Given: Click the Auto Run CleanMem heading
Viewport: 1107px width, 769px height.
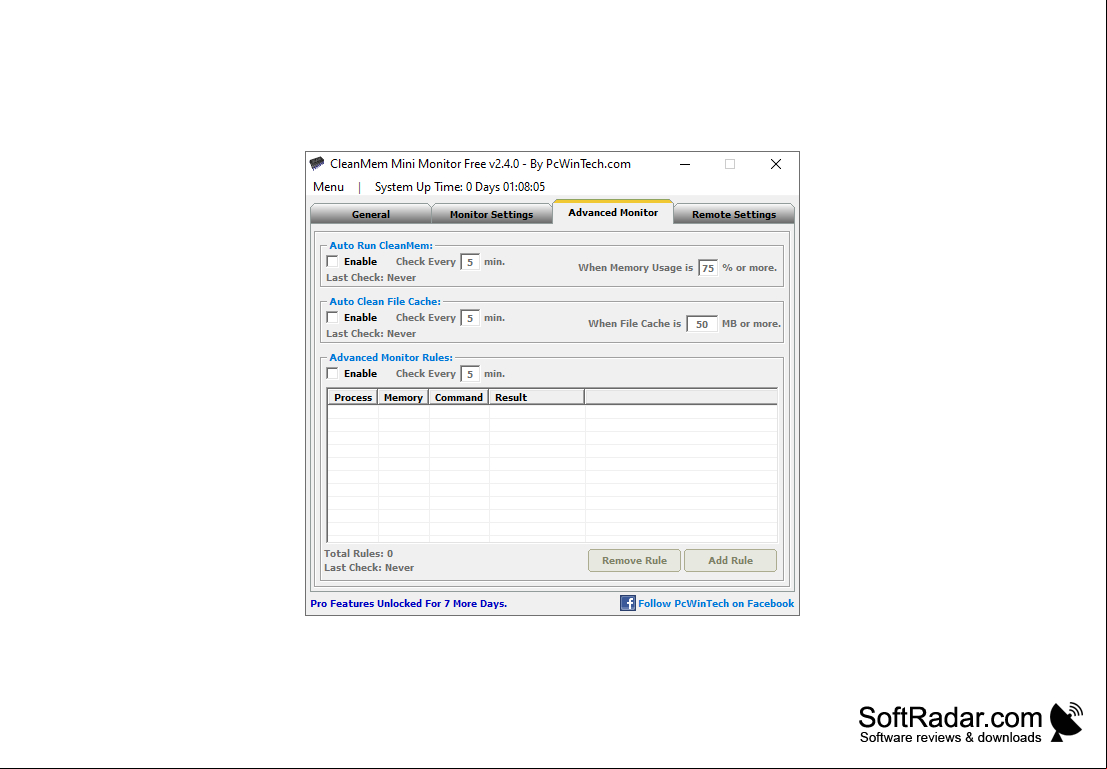Looking at the screenshot, I should tap(381, 246).
